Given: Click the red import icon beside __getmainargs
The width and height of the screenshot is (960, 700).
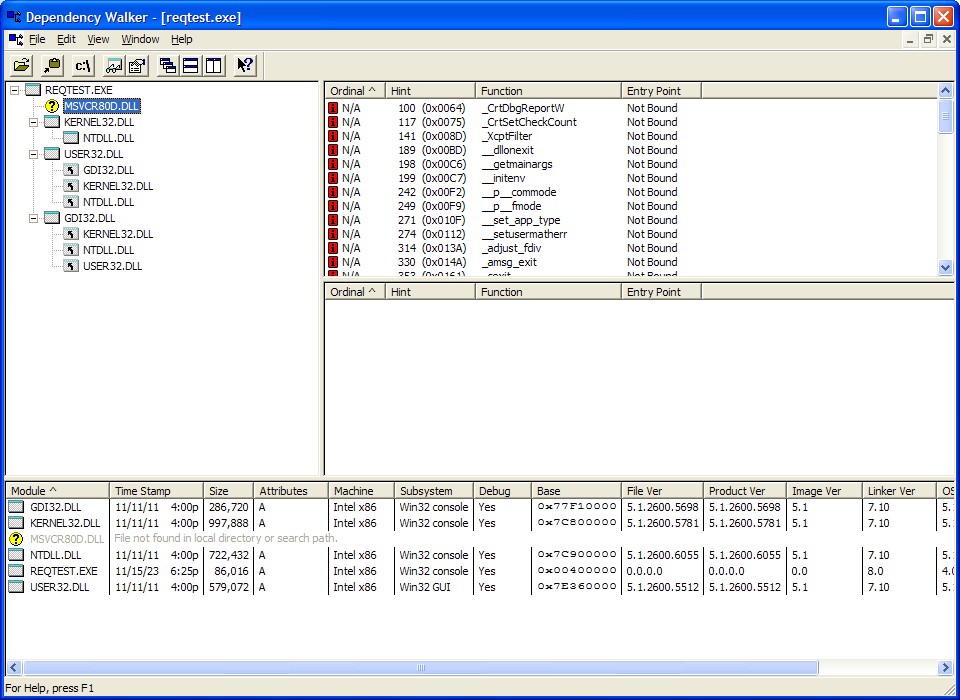Looking at the screenshot, I should click(x=333, y=164).
